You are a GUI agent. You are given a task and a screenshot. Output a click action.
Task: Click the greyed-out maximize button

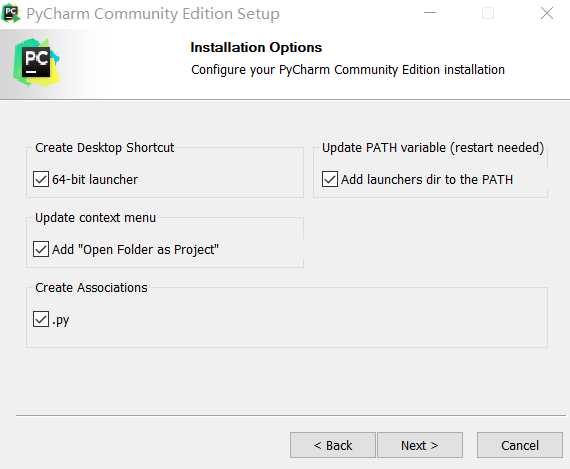(487, 13)
